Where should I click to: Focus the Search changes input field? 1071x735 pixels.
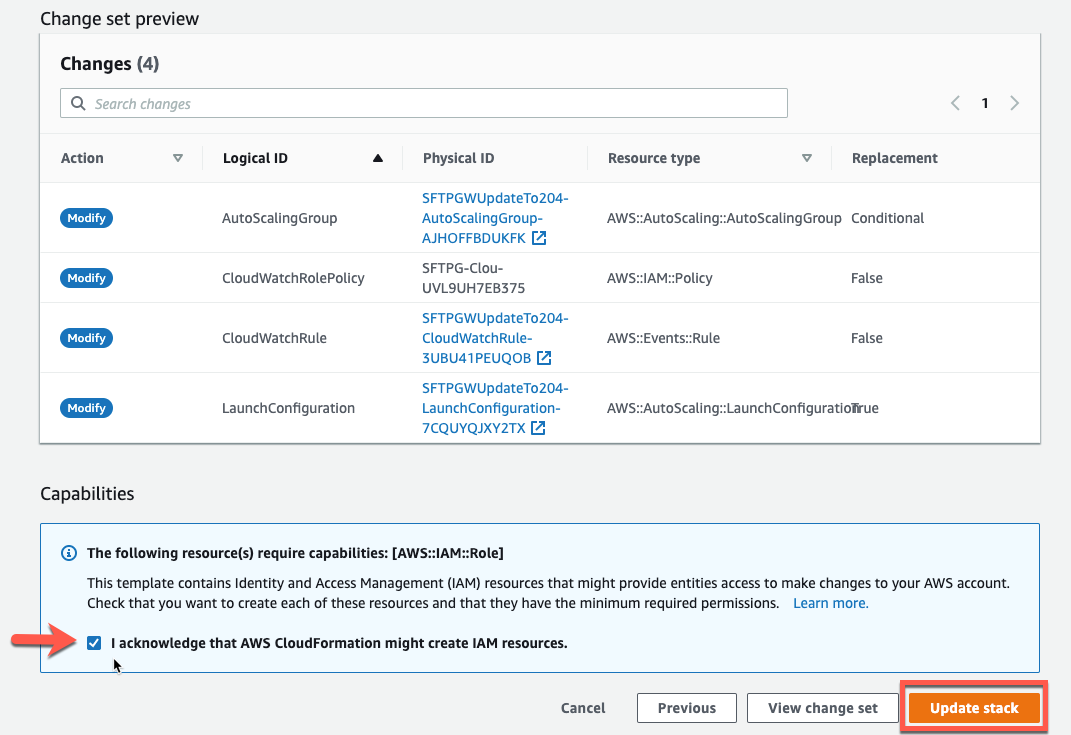(x=430, y=104)
